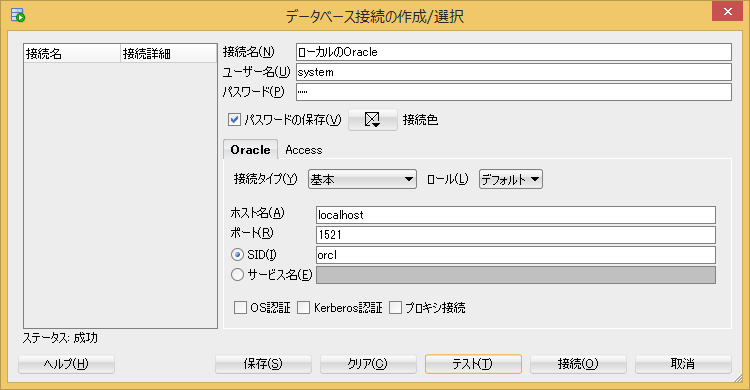Select the SID radio button

click(x=237, y=255)
